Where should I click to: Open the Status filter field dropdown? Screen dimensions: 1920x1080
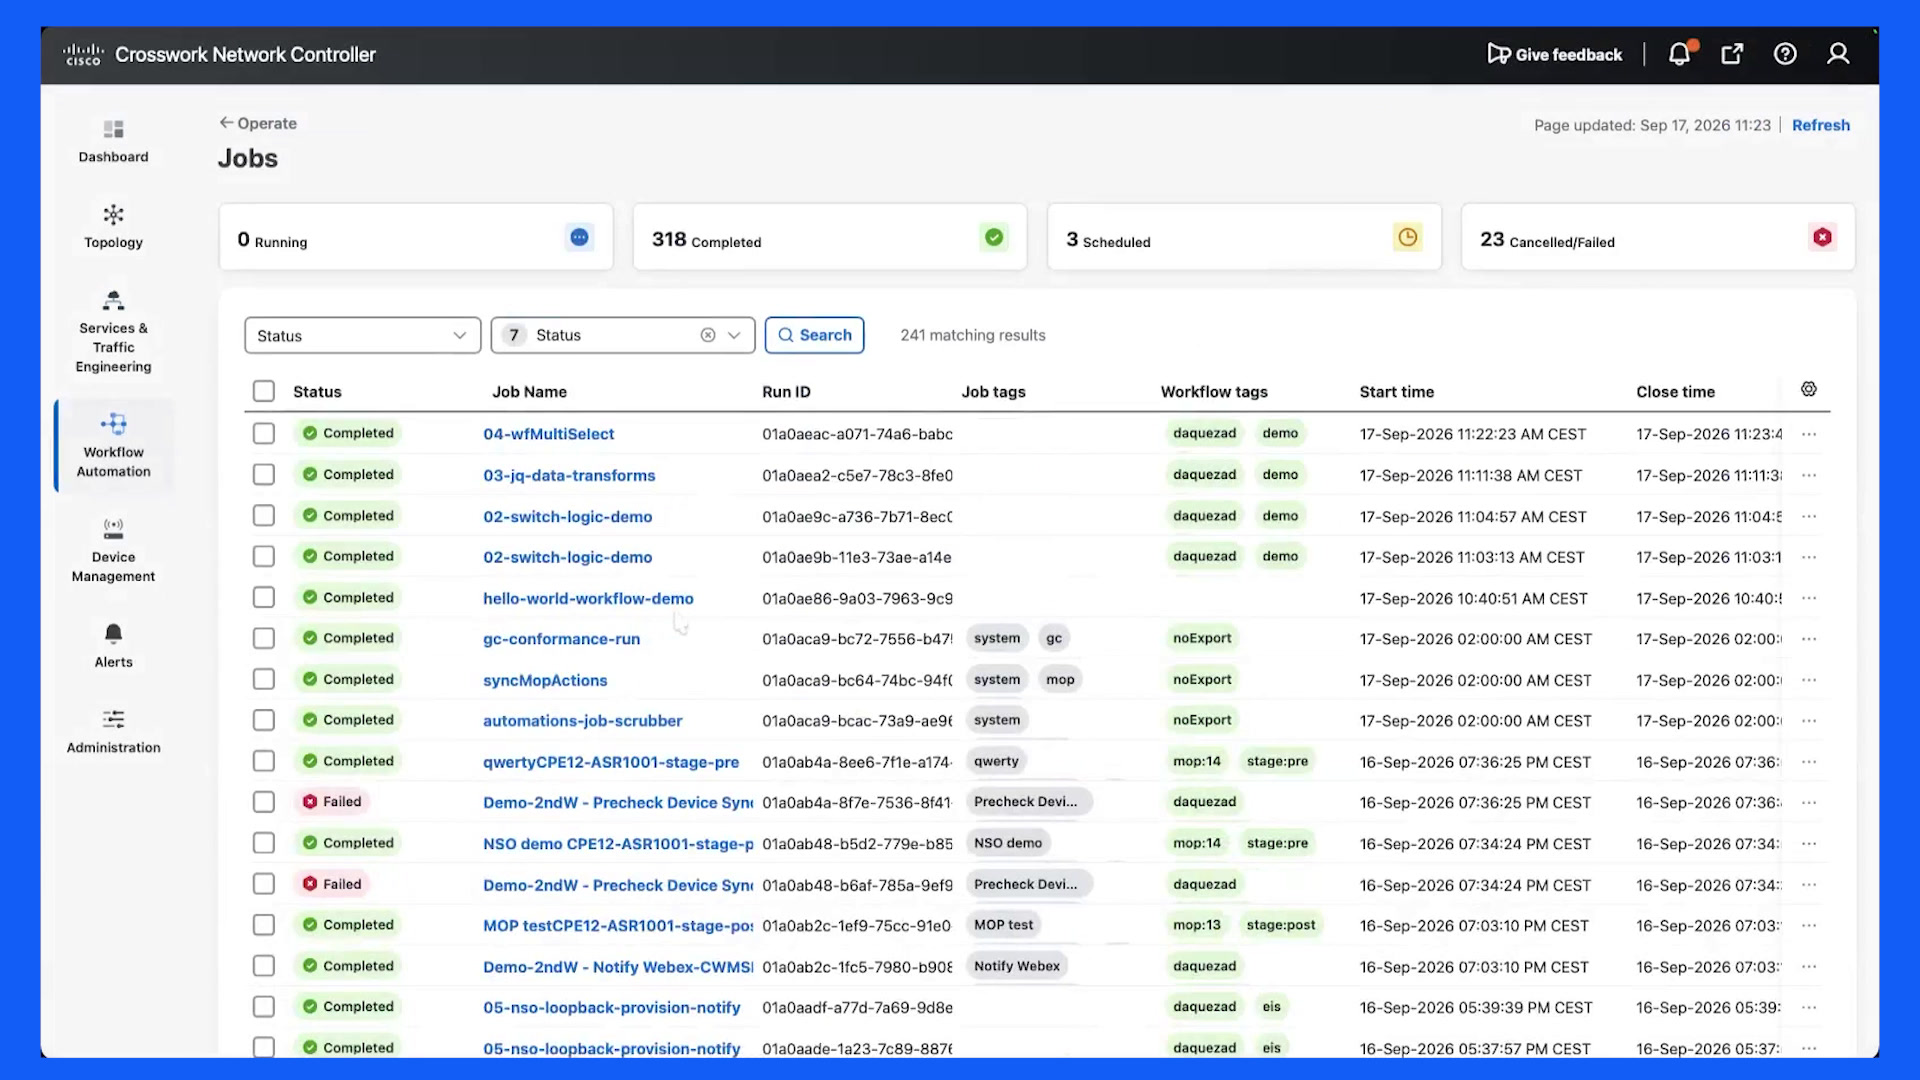click(363, 335)
